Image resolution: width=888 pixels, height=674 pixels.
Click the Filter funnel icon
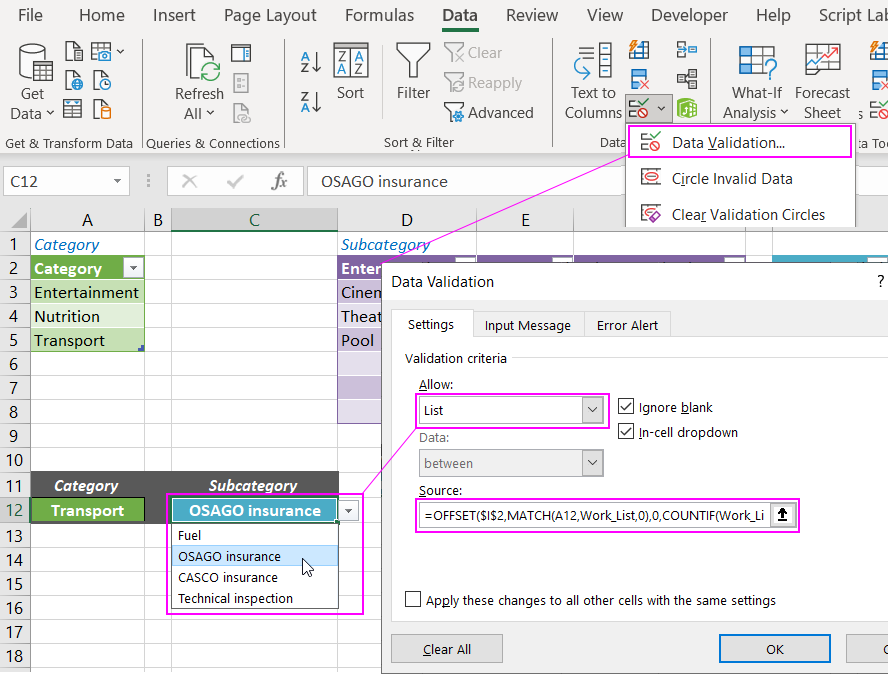413,65
